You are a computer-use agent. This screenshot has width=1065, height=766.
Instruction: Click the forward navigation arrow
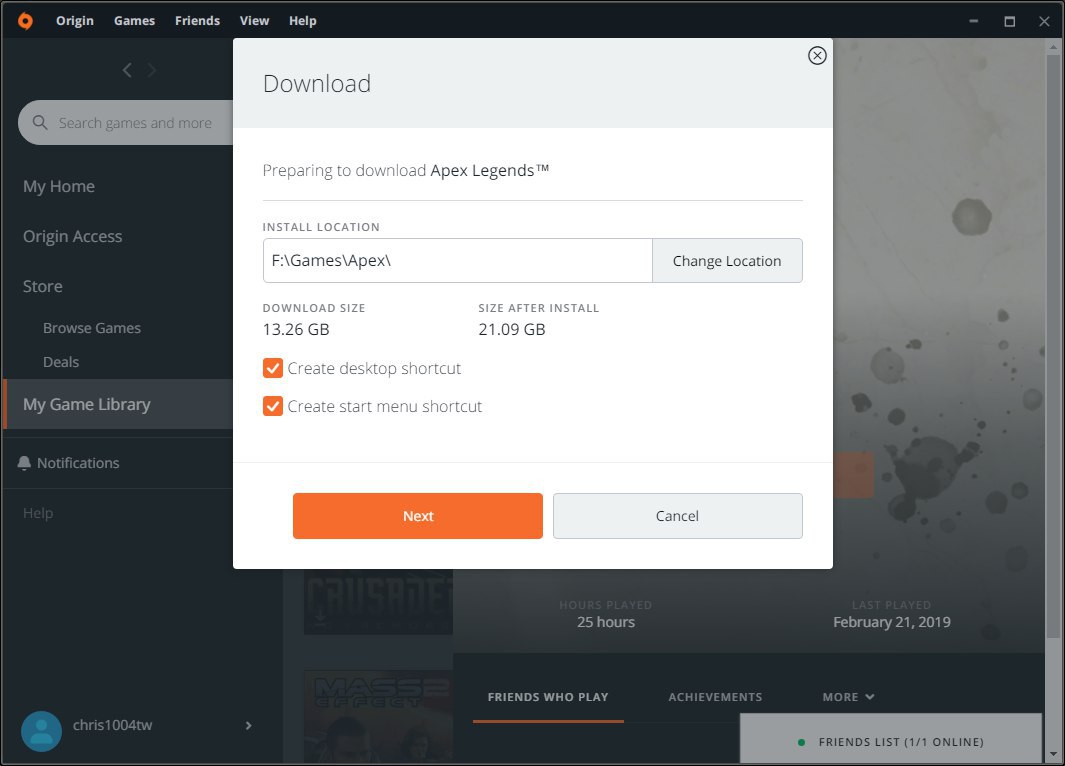(152, 70)
